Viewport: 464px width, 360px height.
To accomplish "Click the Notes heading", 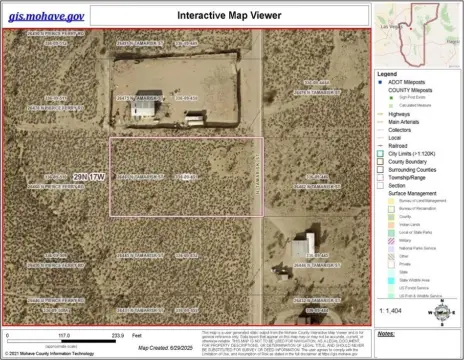I will click(386, 334).
